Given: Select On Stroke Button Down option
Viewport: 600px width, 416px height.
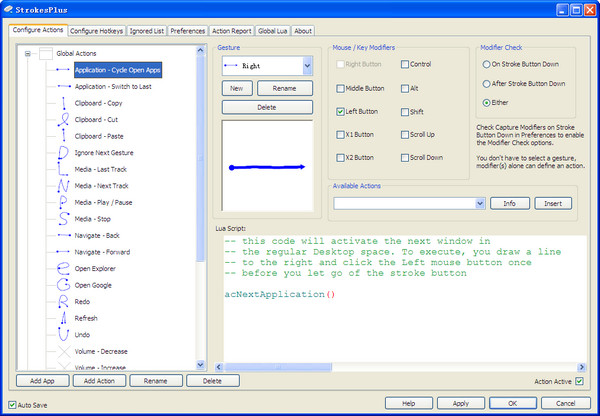Looking at the screenshot, I should click(x=486, y=64).
